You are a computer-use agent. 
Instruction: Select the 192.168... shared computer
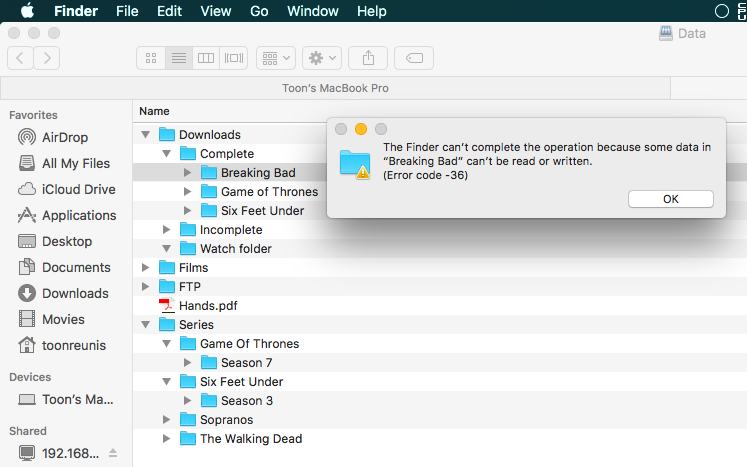point(59,453)
